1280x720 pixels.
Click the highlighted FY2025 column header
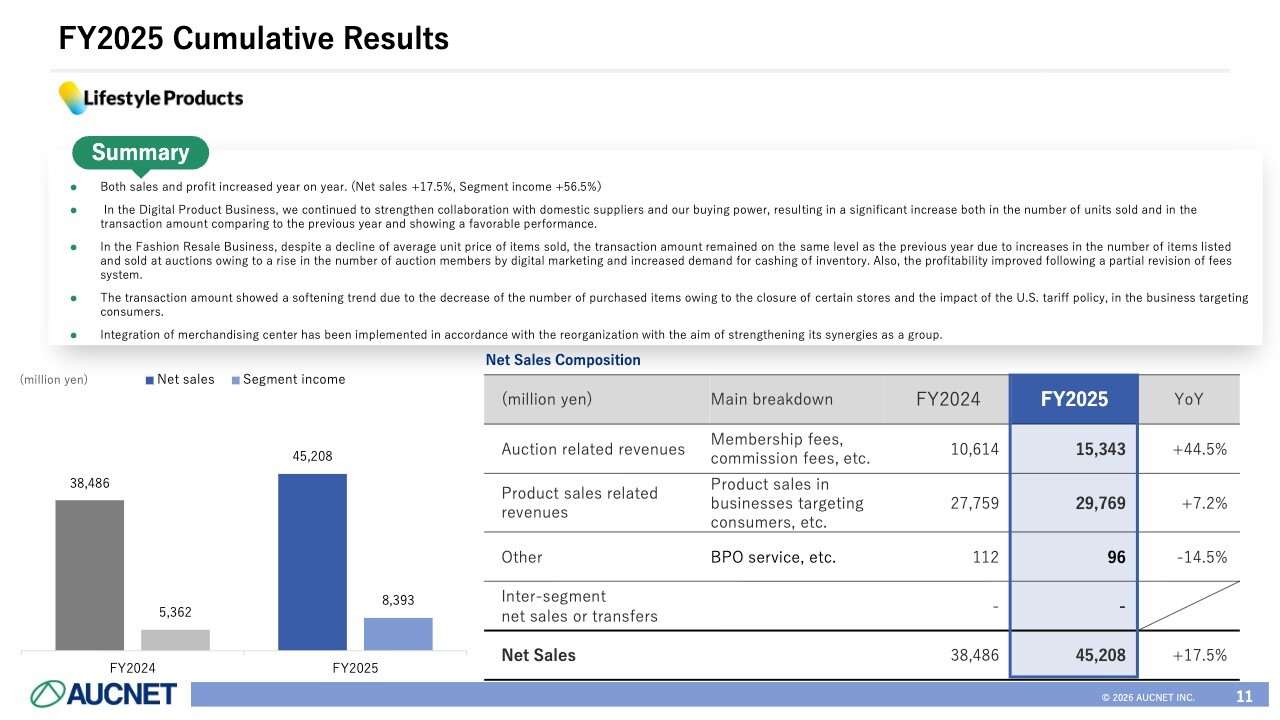1074,400
